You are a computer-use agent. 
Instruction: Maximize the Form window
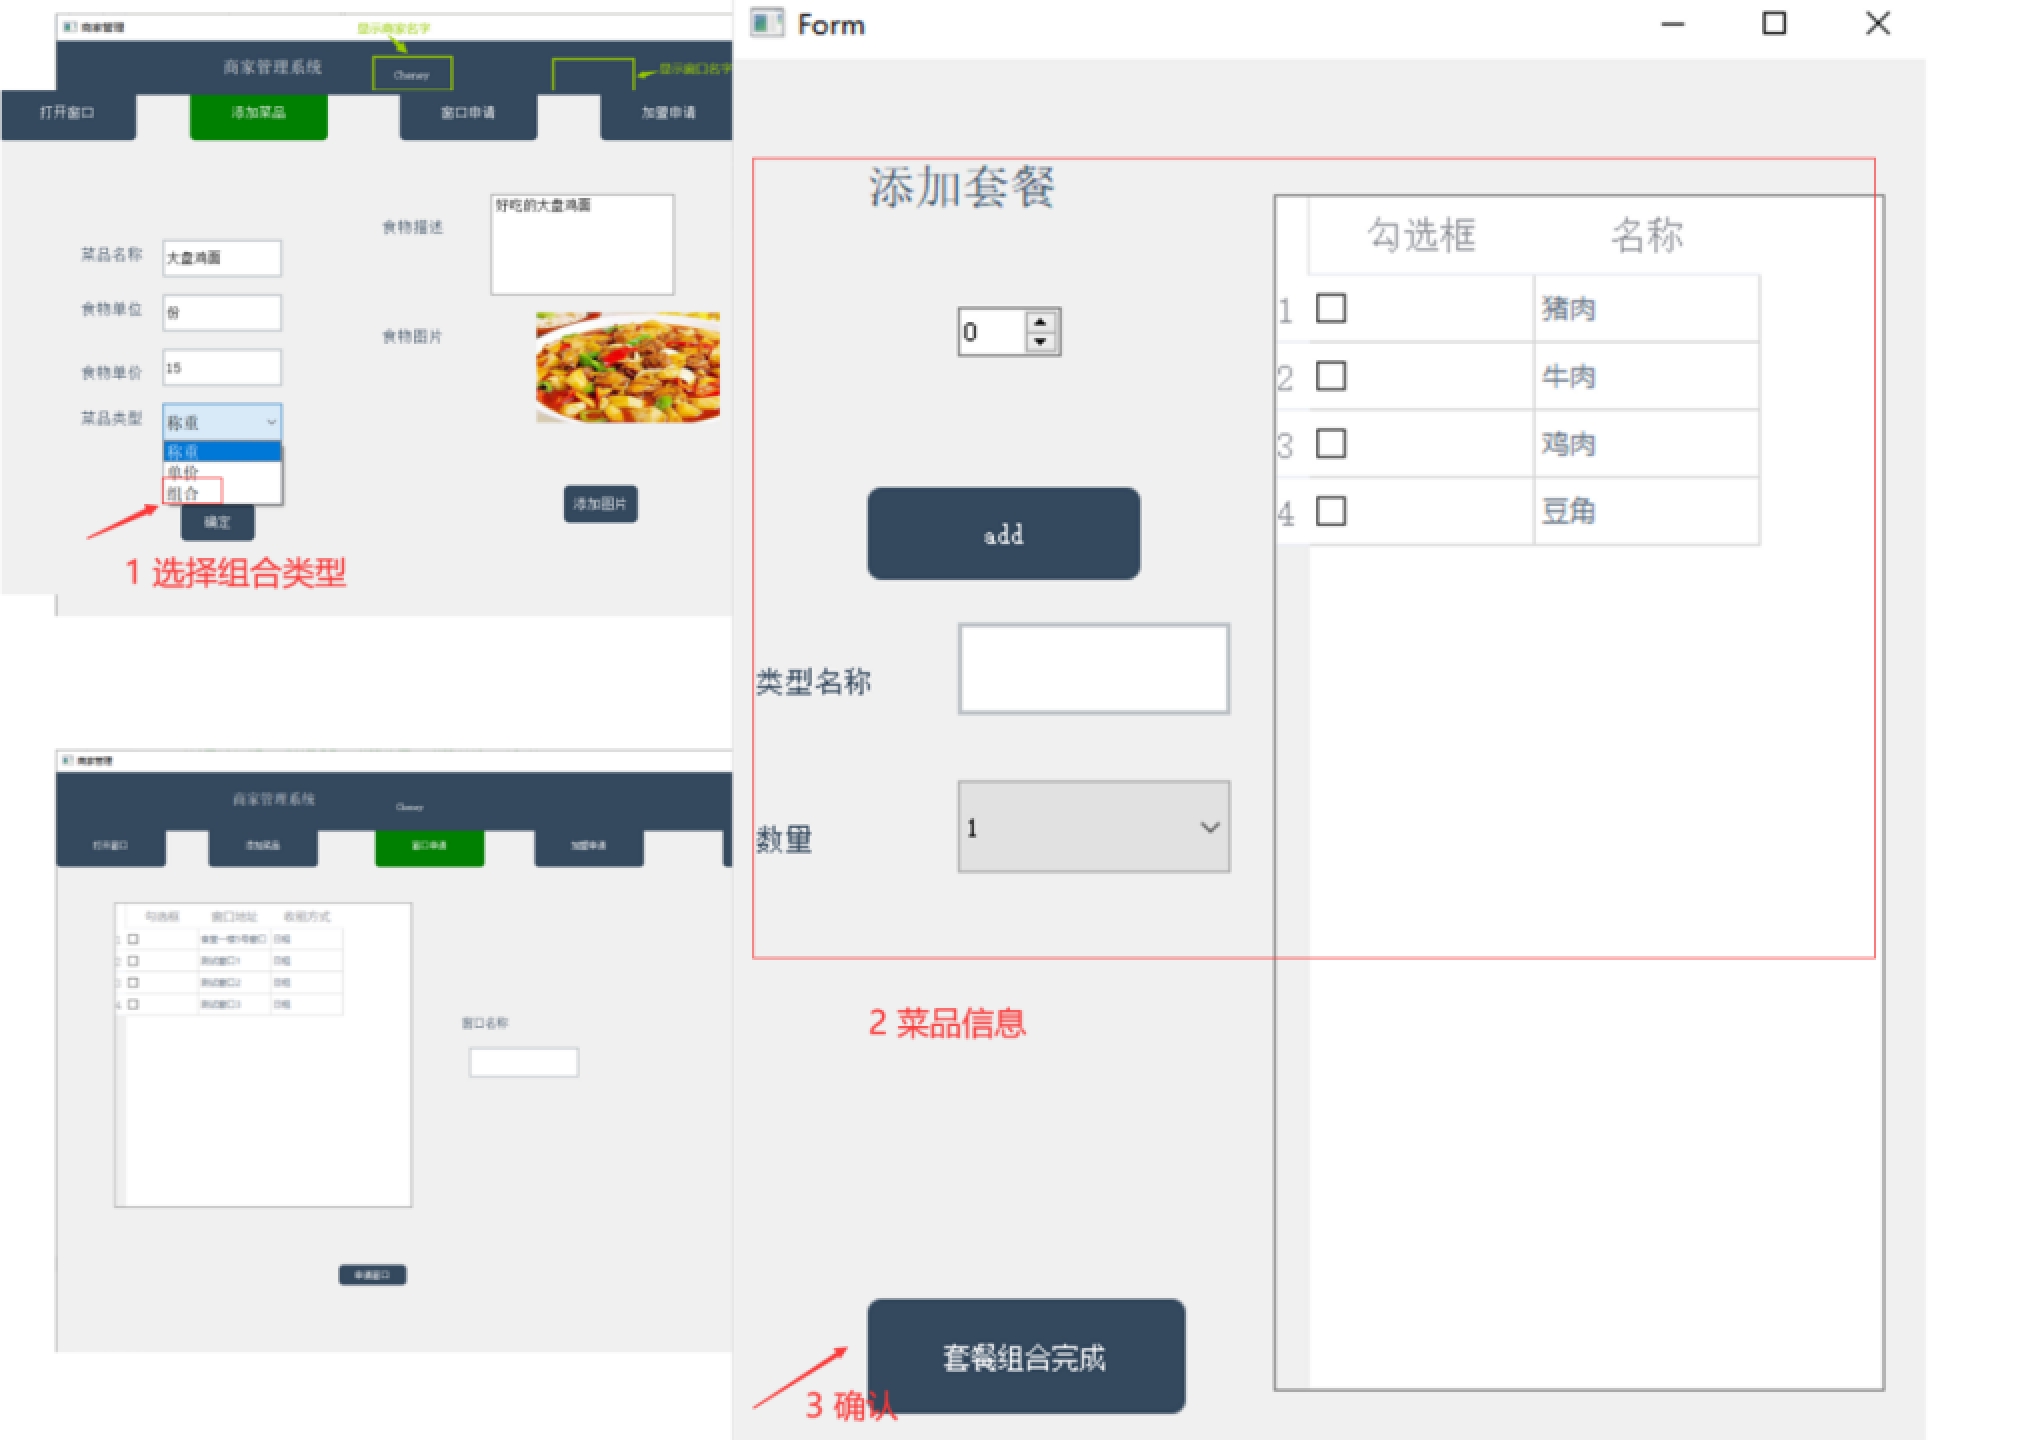pos(1774,23)
